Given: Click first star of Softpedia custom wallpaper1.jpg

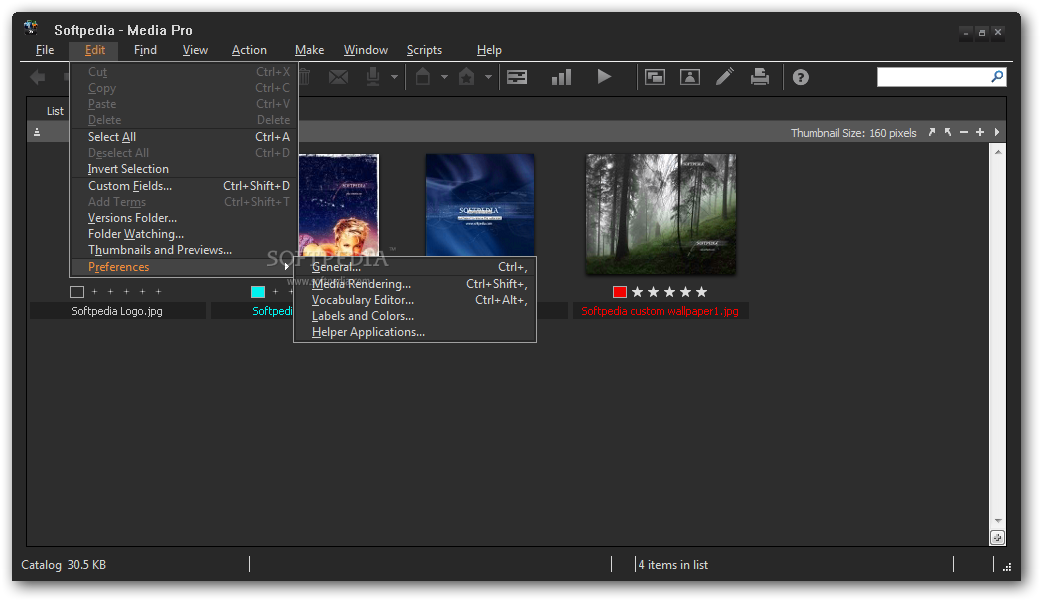Looking at the screenshot, I should 637,292.
